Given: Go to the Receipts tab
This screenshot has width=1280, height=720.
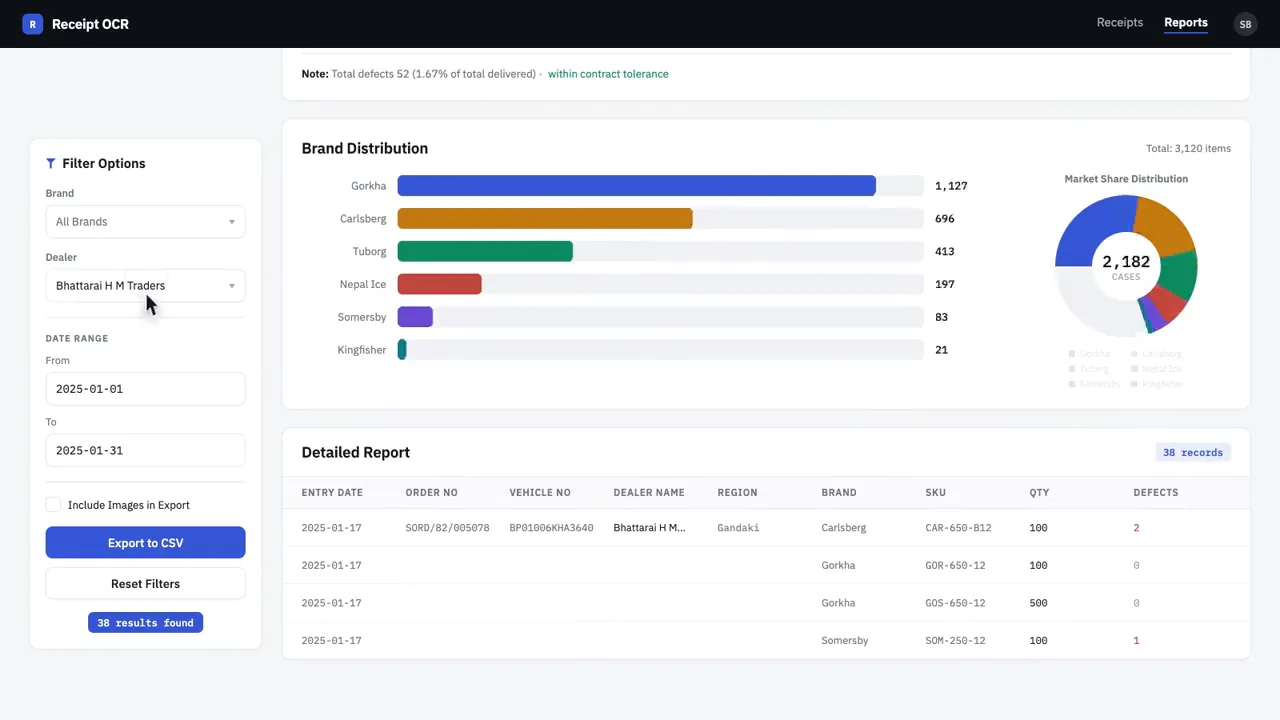Looking at the screenshot, I should pos(1119,22).
